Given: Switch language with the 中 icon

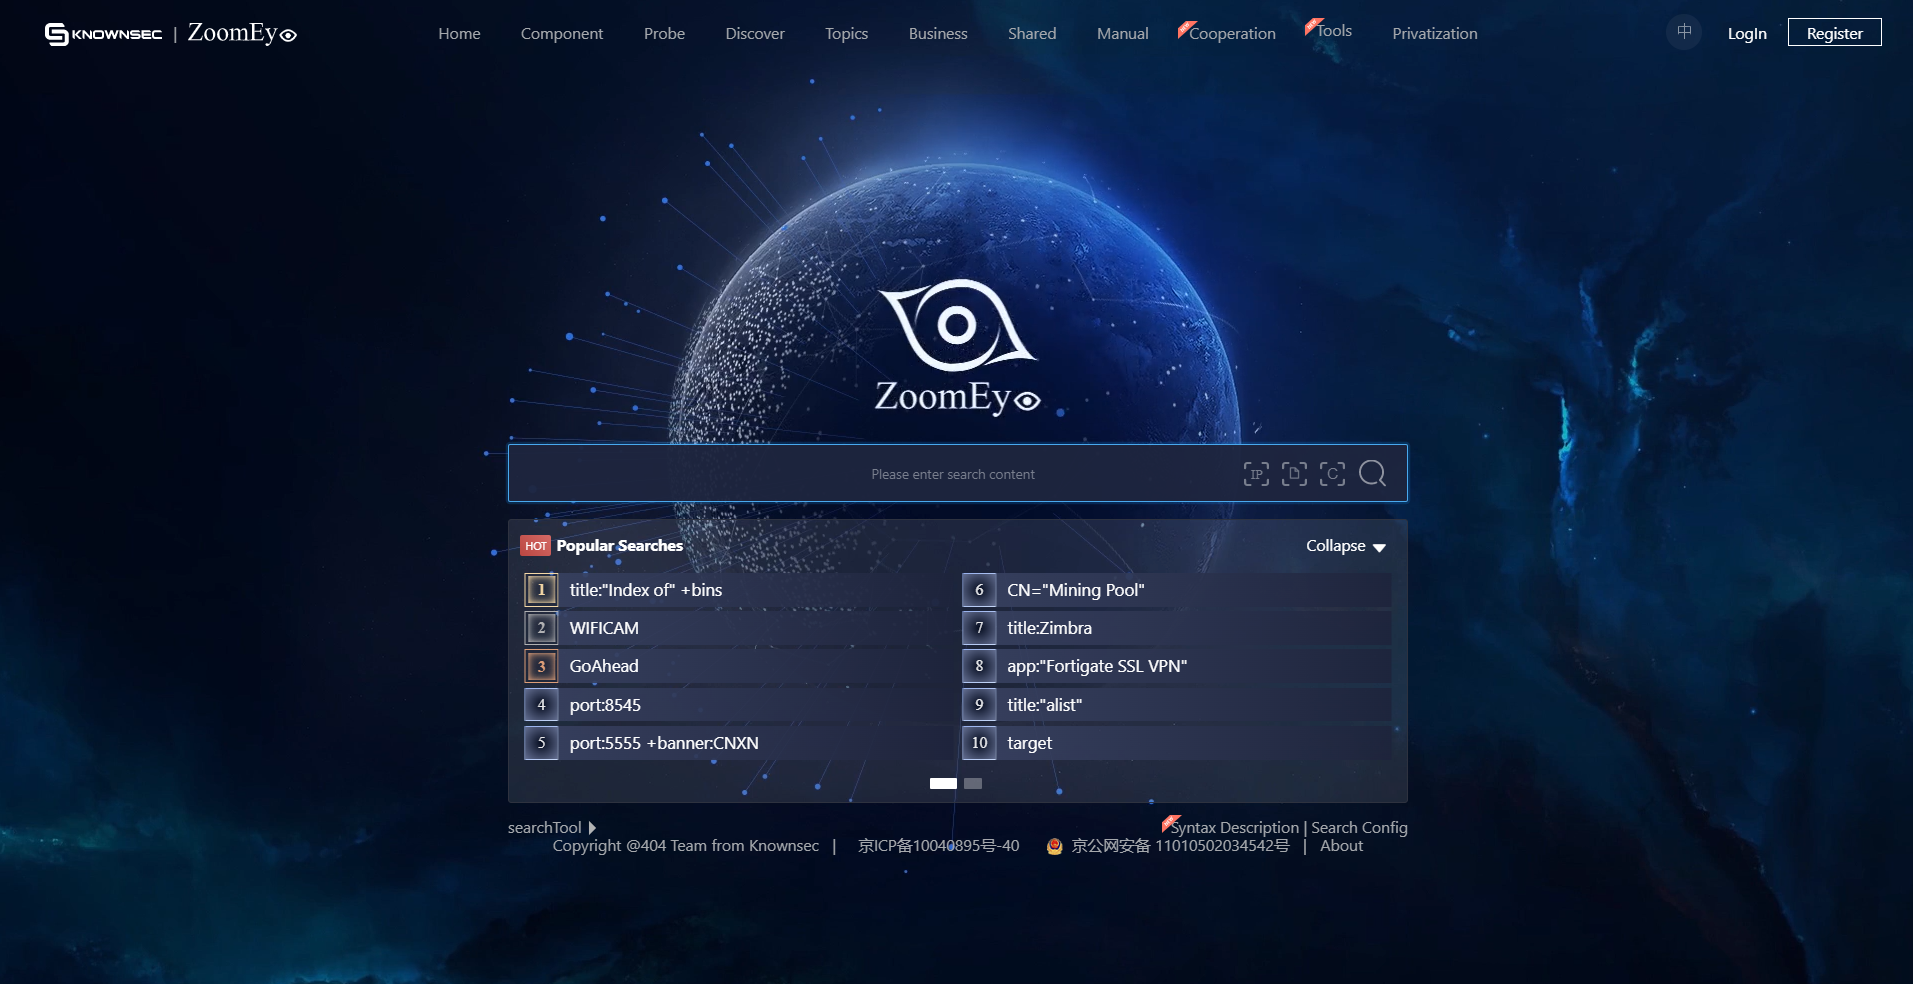Looking at the screenshot, I should 1684,32.
